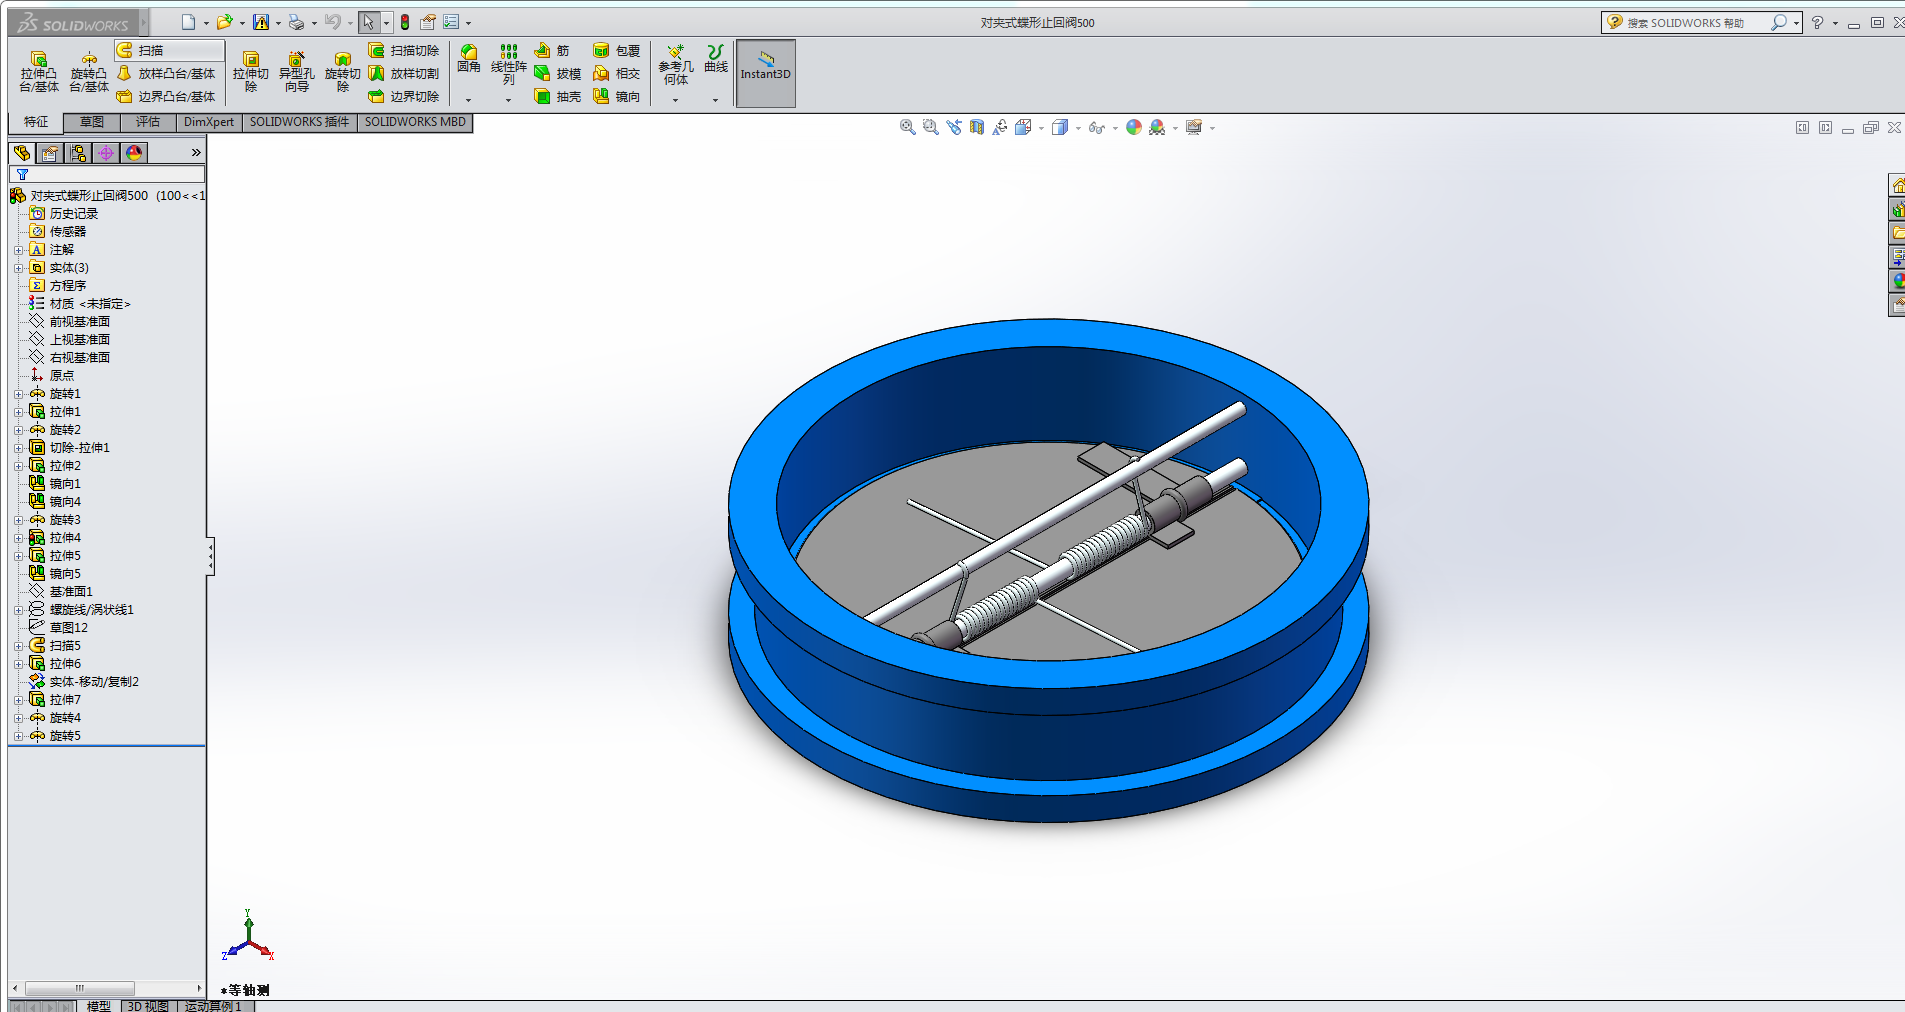Click the Edit Appearance color ball
Image resolution: width=1905 pixels, height=1012 pixels.
click(1133, 127)
